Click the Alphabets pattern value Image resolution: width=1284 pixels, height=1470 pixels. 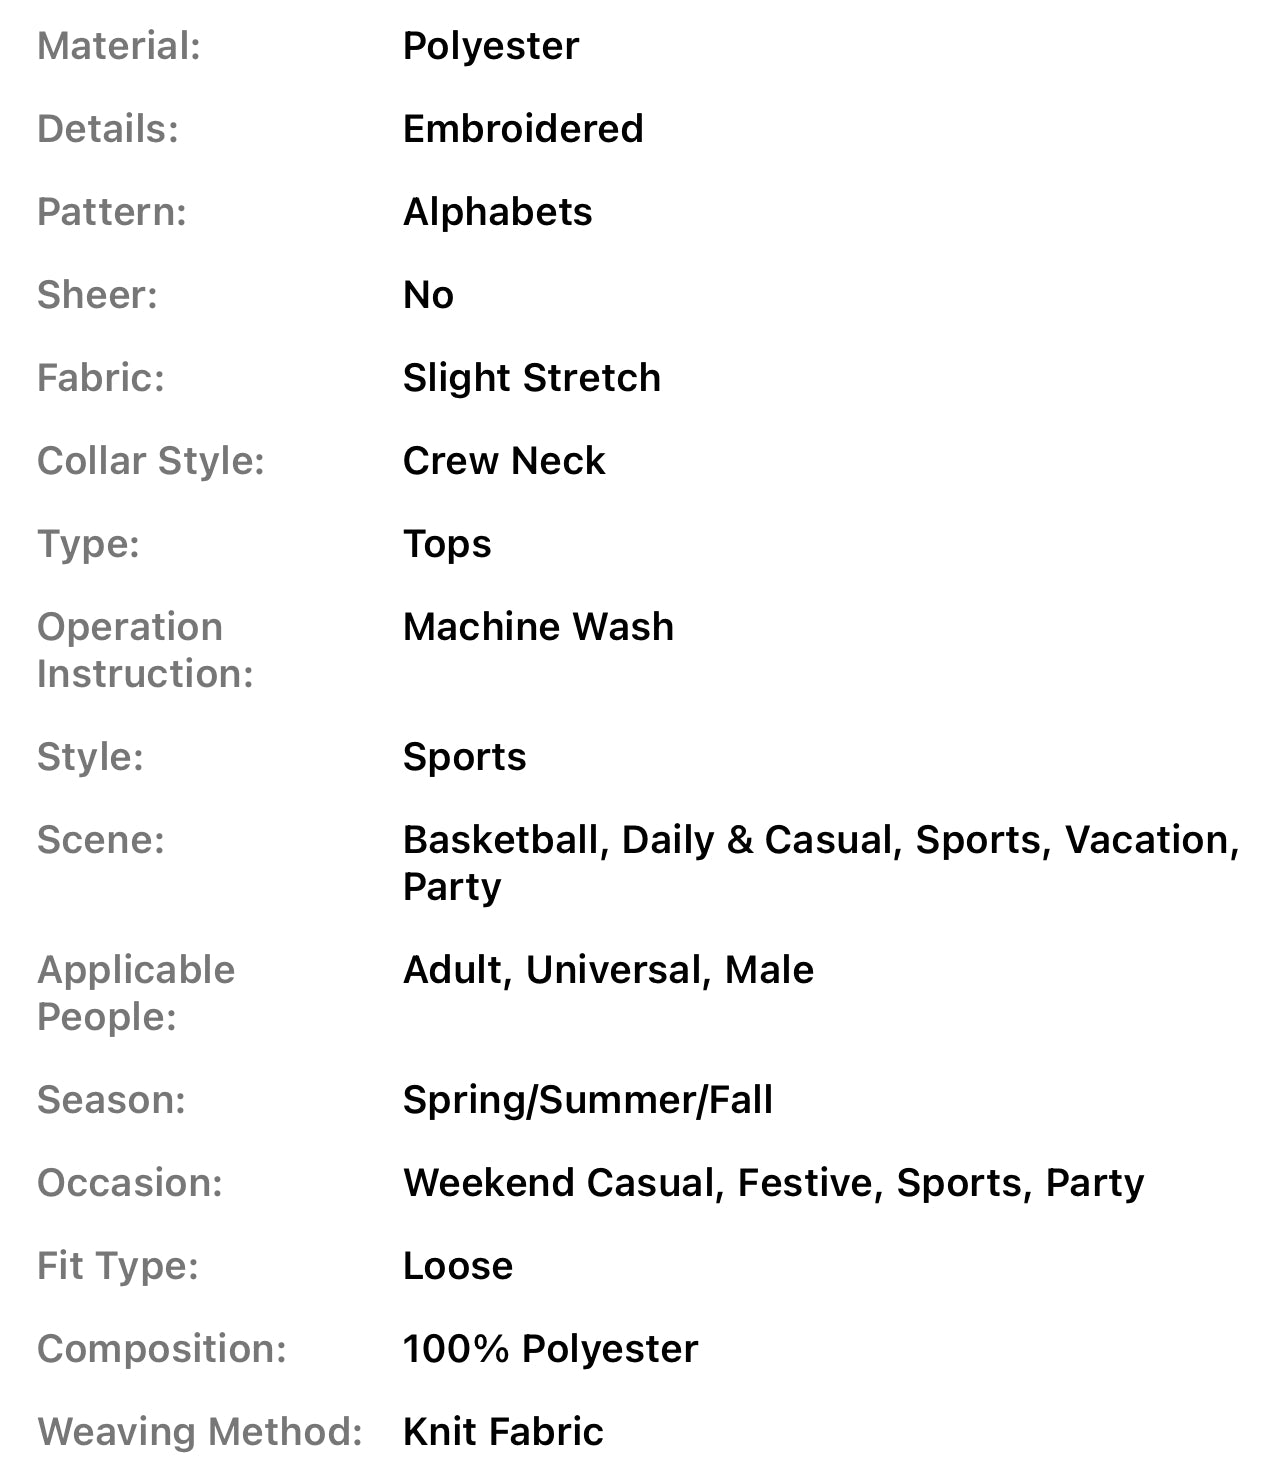[x=497, y=212]
